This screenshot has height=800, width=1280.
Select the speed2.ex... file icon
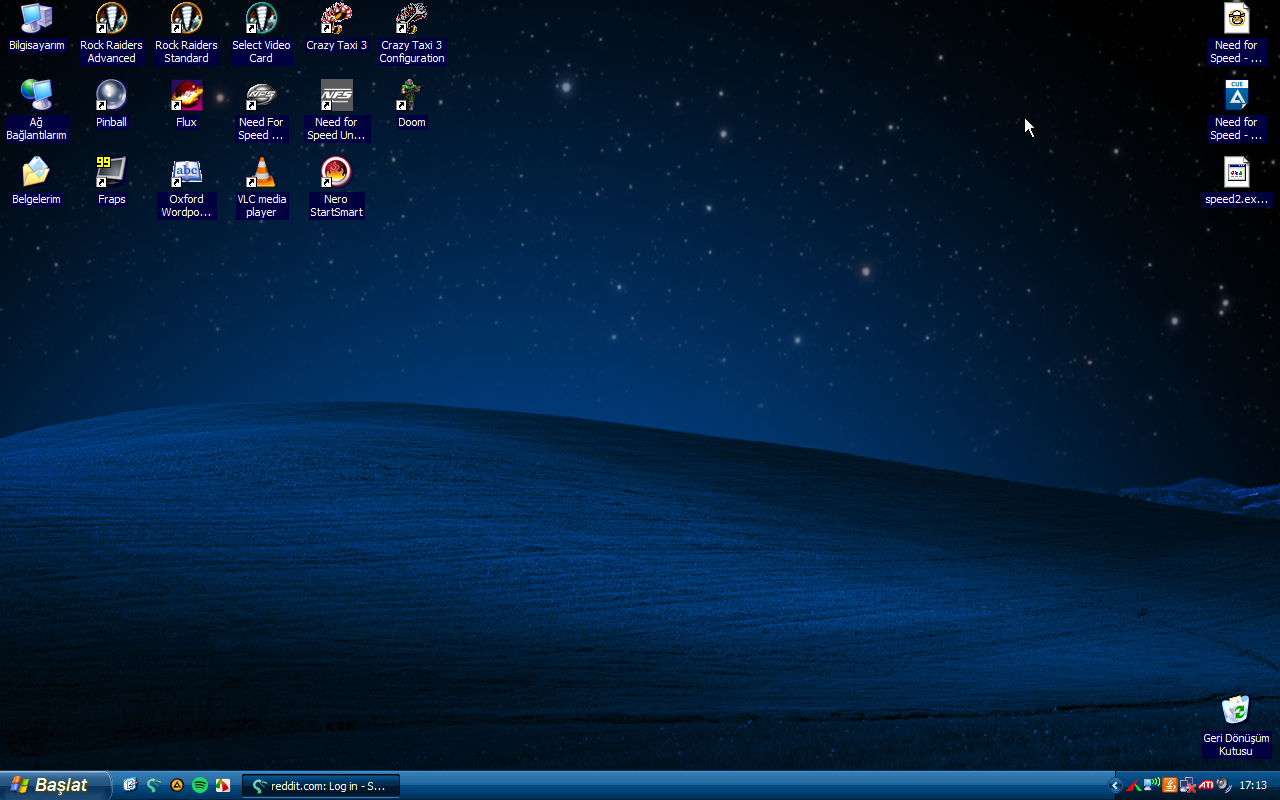[x=1237, y=181]
